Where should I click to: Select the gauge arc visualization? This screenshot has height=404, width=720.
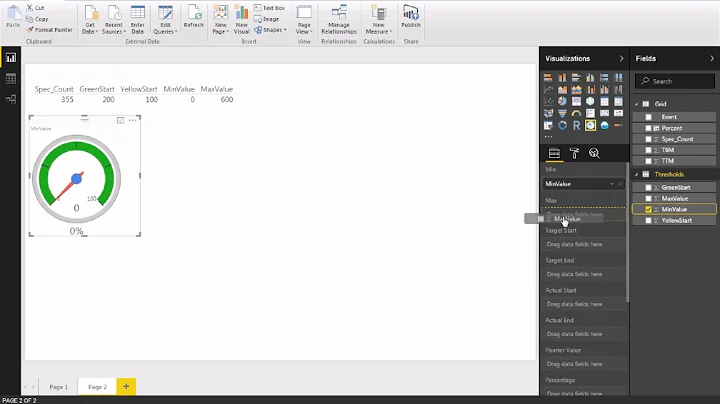(x=576, y=113)
